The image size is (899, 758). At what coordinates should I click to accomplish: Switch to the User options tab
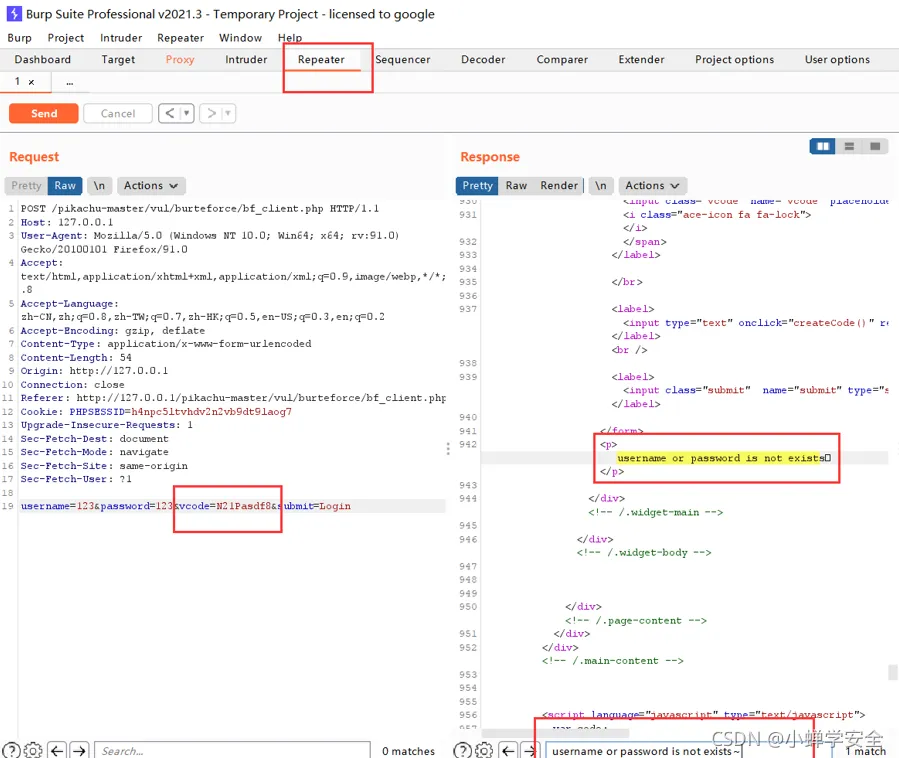[837, 60]
